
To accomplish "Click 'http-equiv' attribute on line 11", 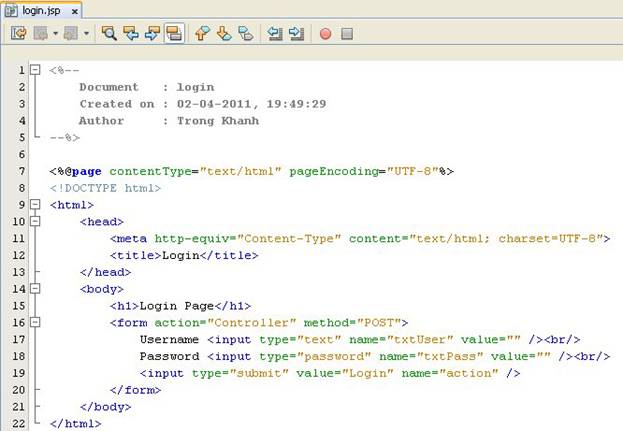I will [x=192, y=238].
